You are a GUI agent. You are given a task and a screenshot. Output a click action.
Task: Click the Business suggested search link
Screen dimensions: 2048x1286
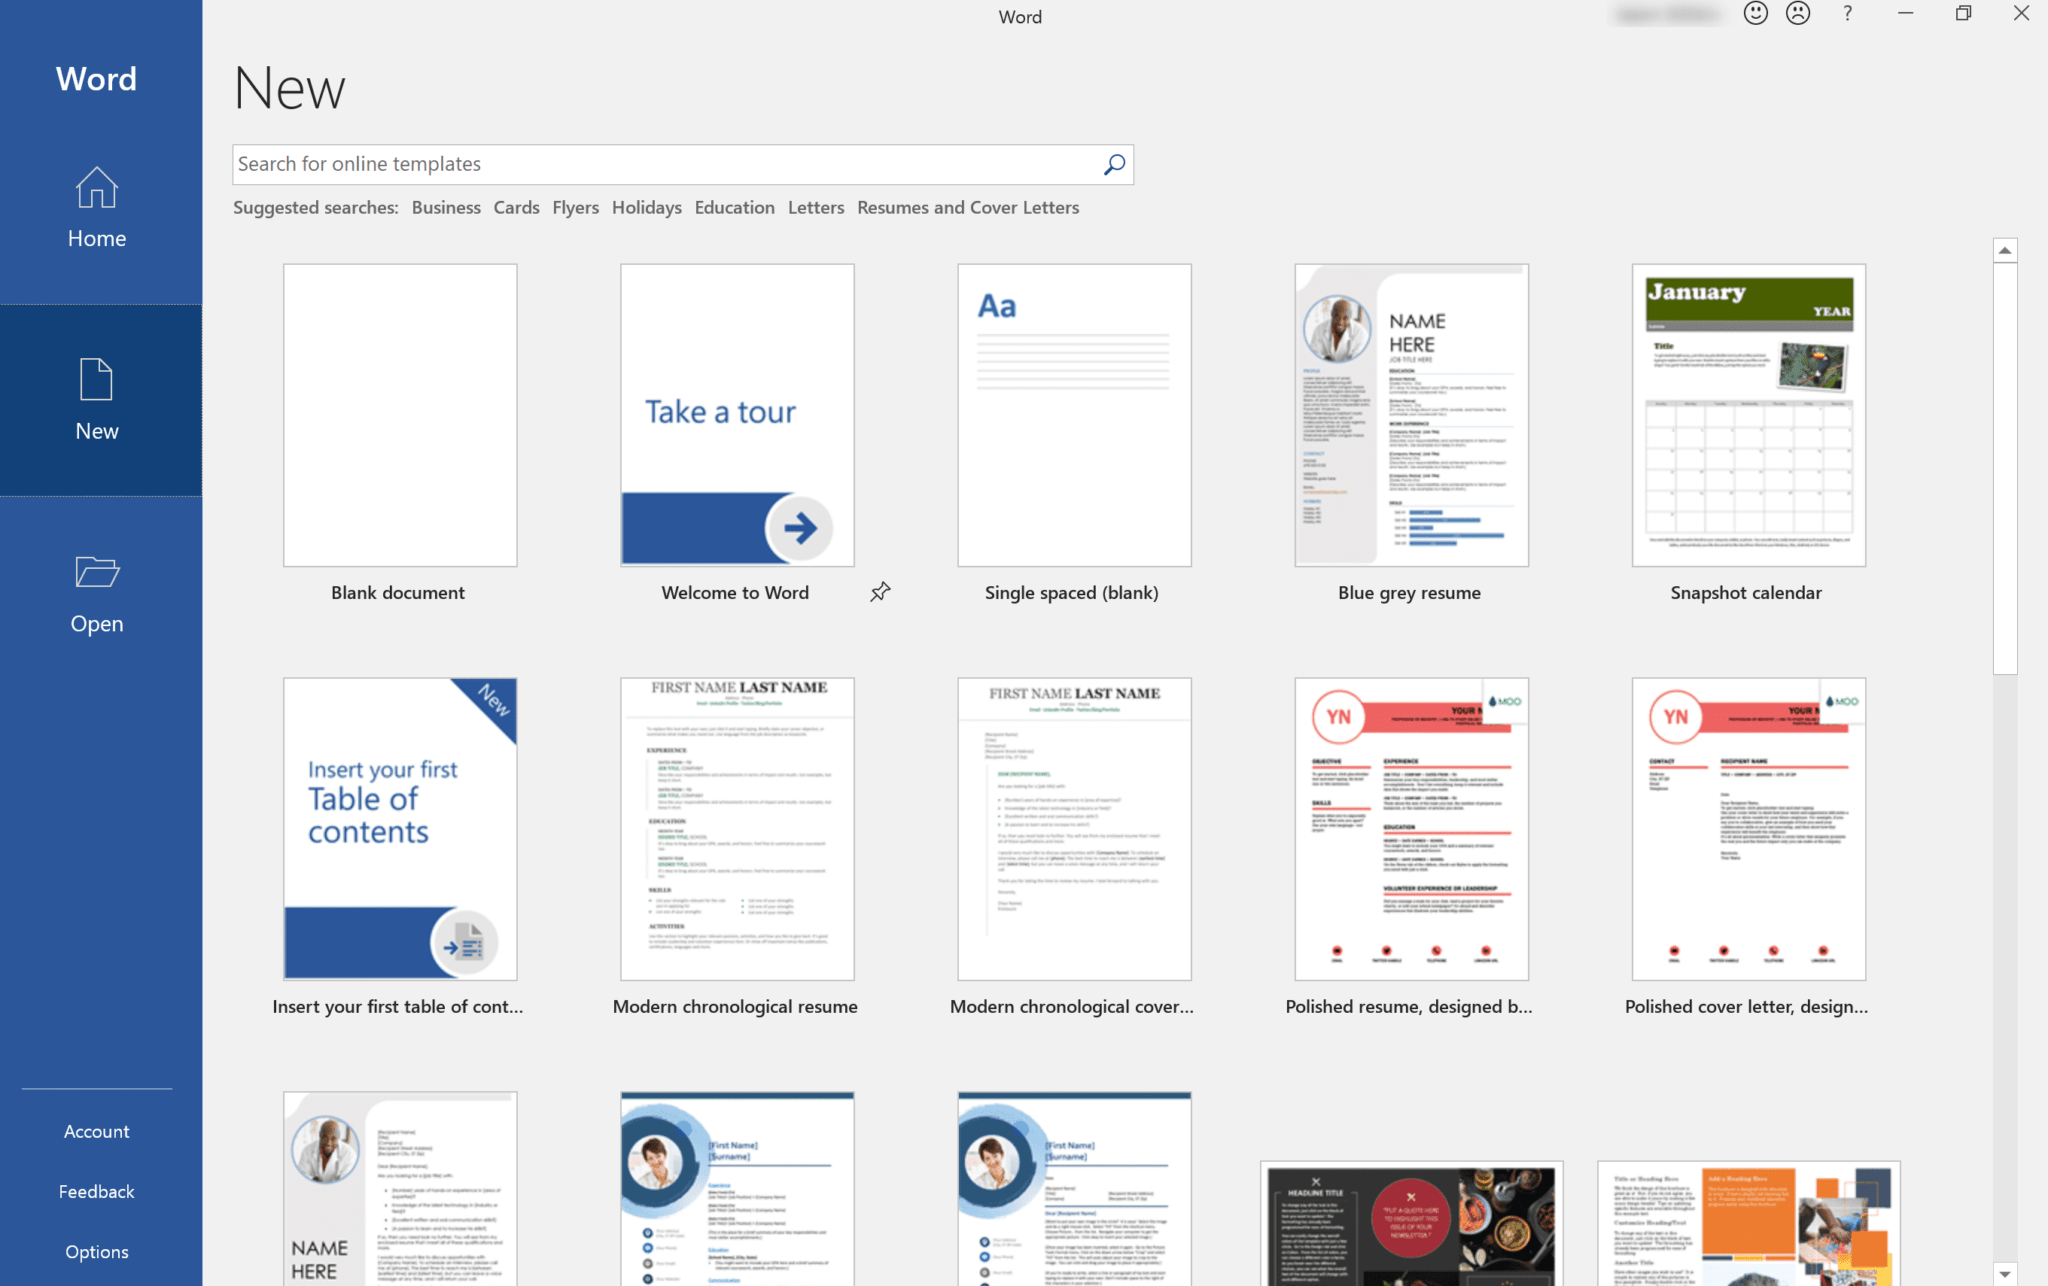pyautogui.click(x=446, y=207)
